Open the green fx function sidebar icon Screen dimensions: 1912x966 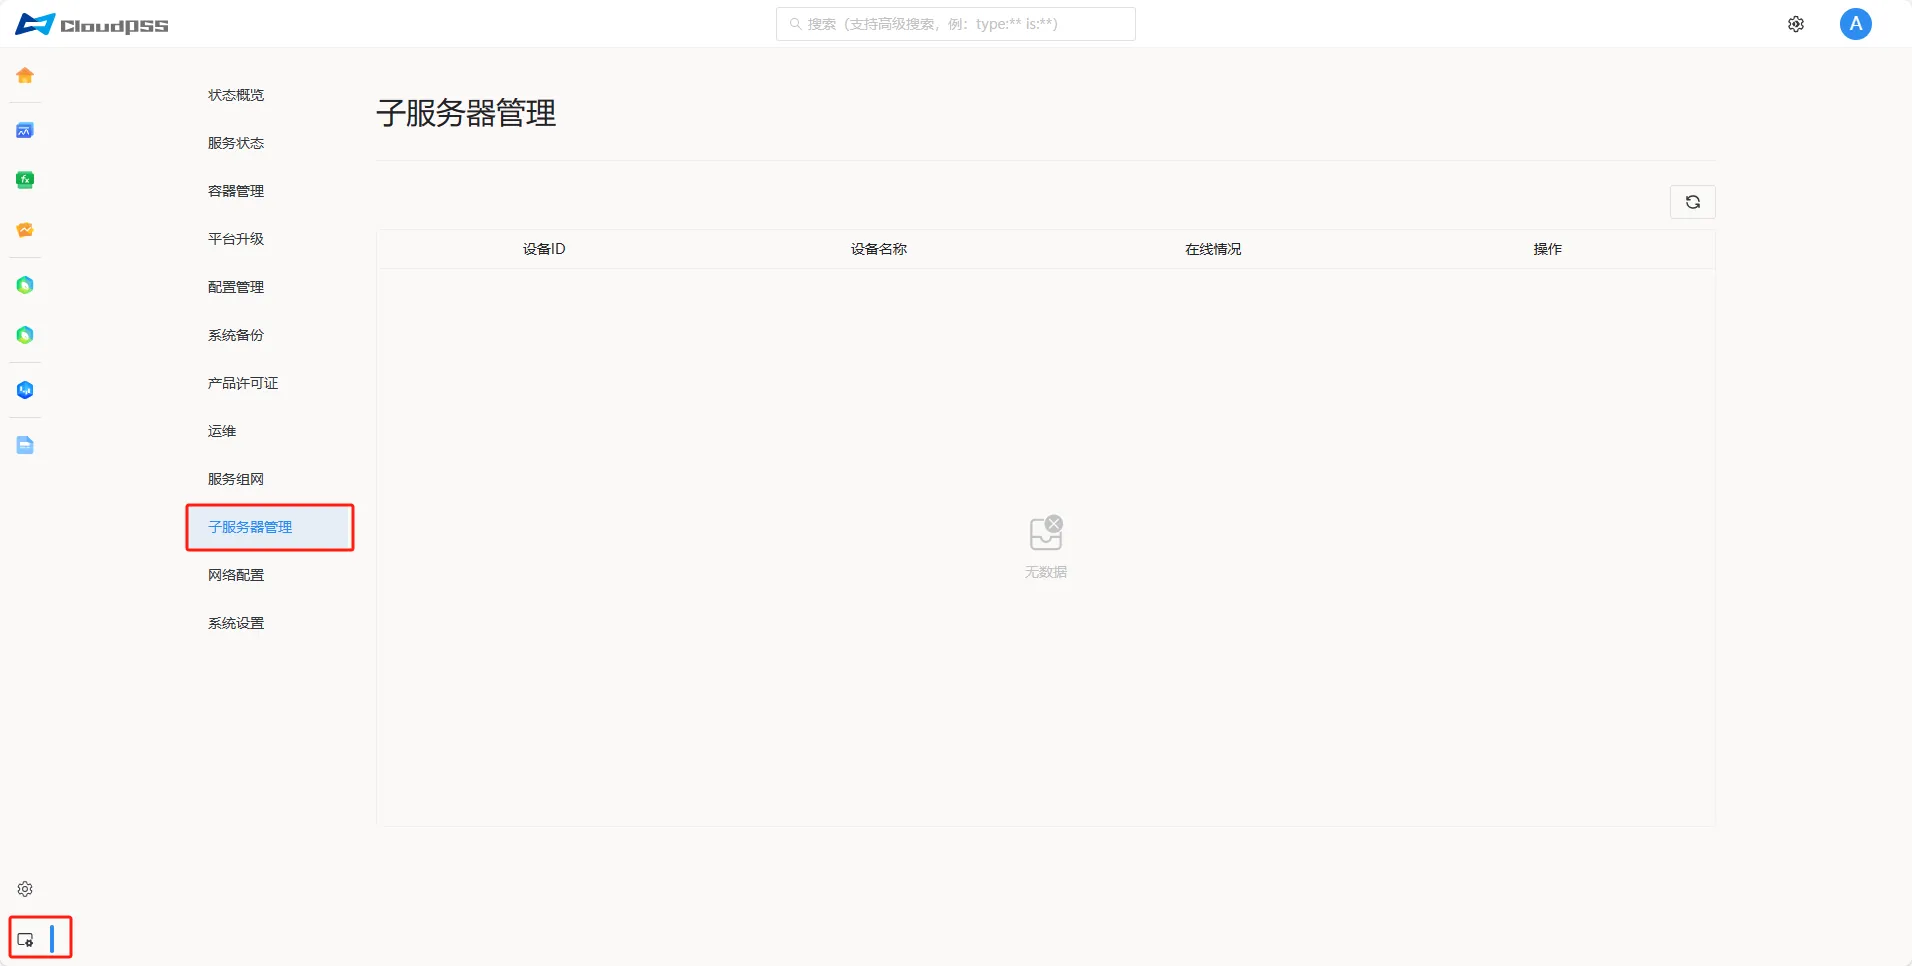25,180
